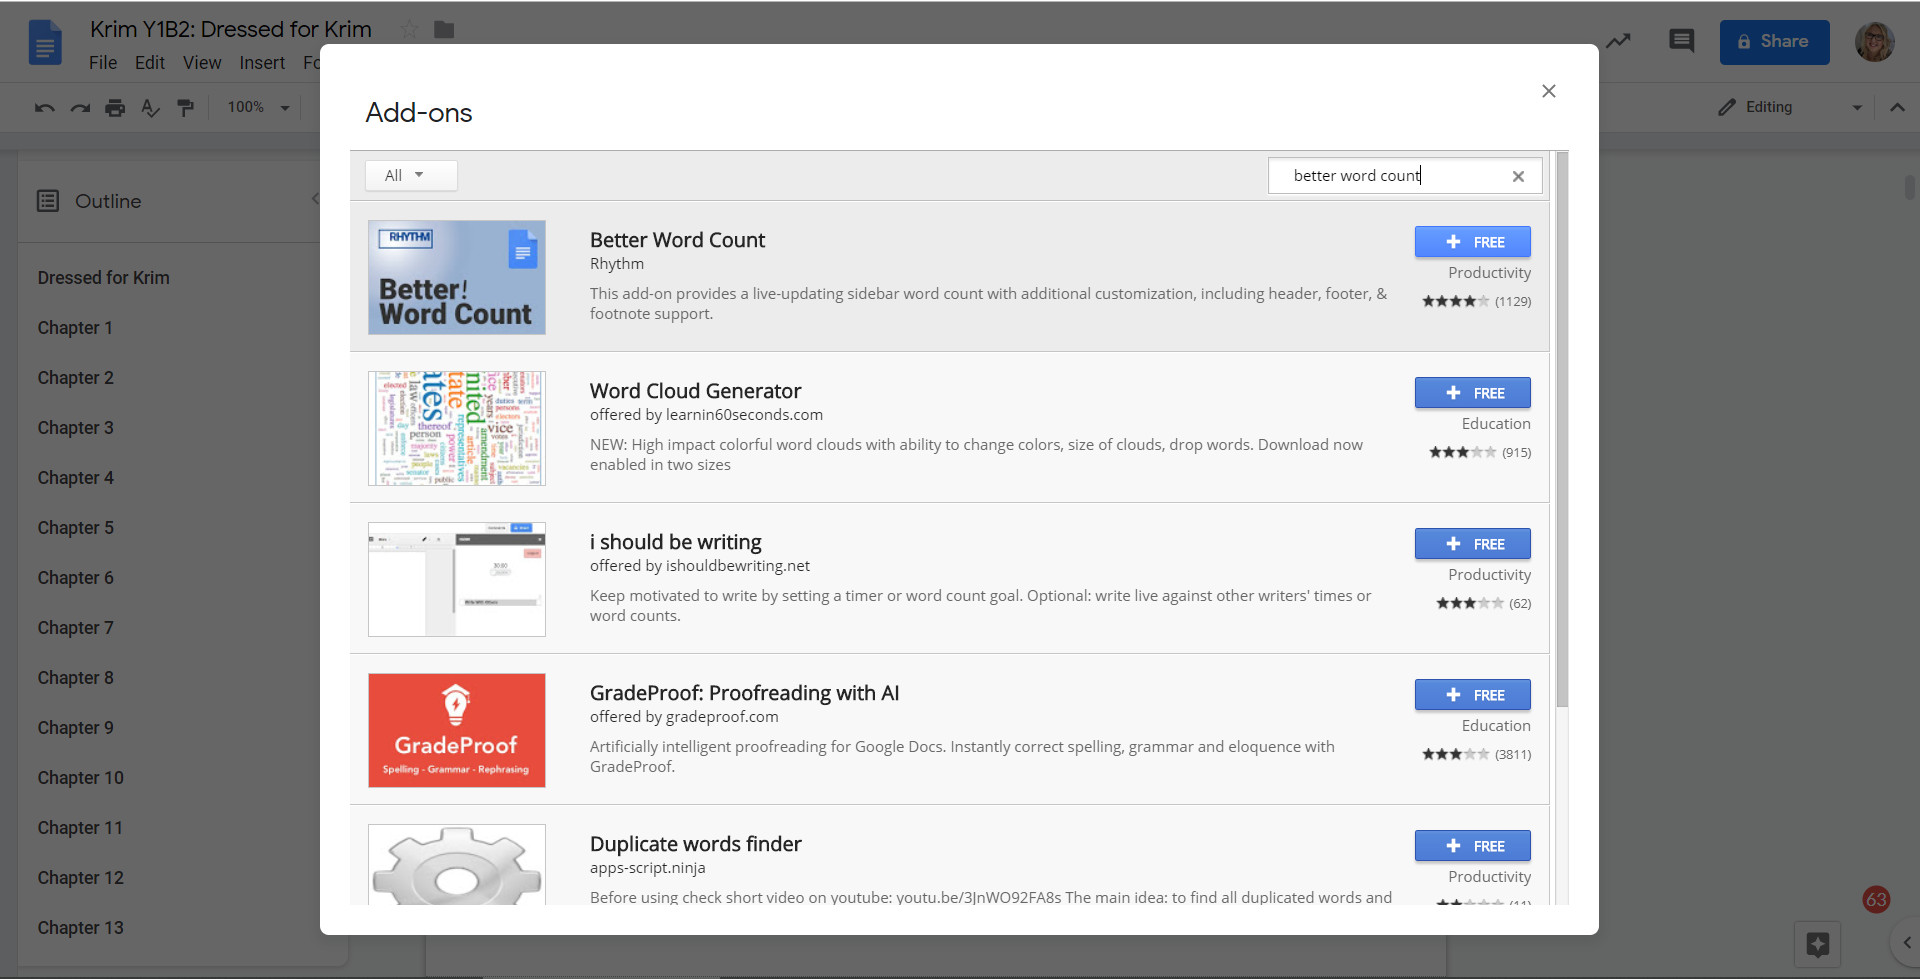Screen dimensions: 1920x979
Task: Jump to Dressed for Krim heading
Action: [103, 278]
